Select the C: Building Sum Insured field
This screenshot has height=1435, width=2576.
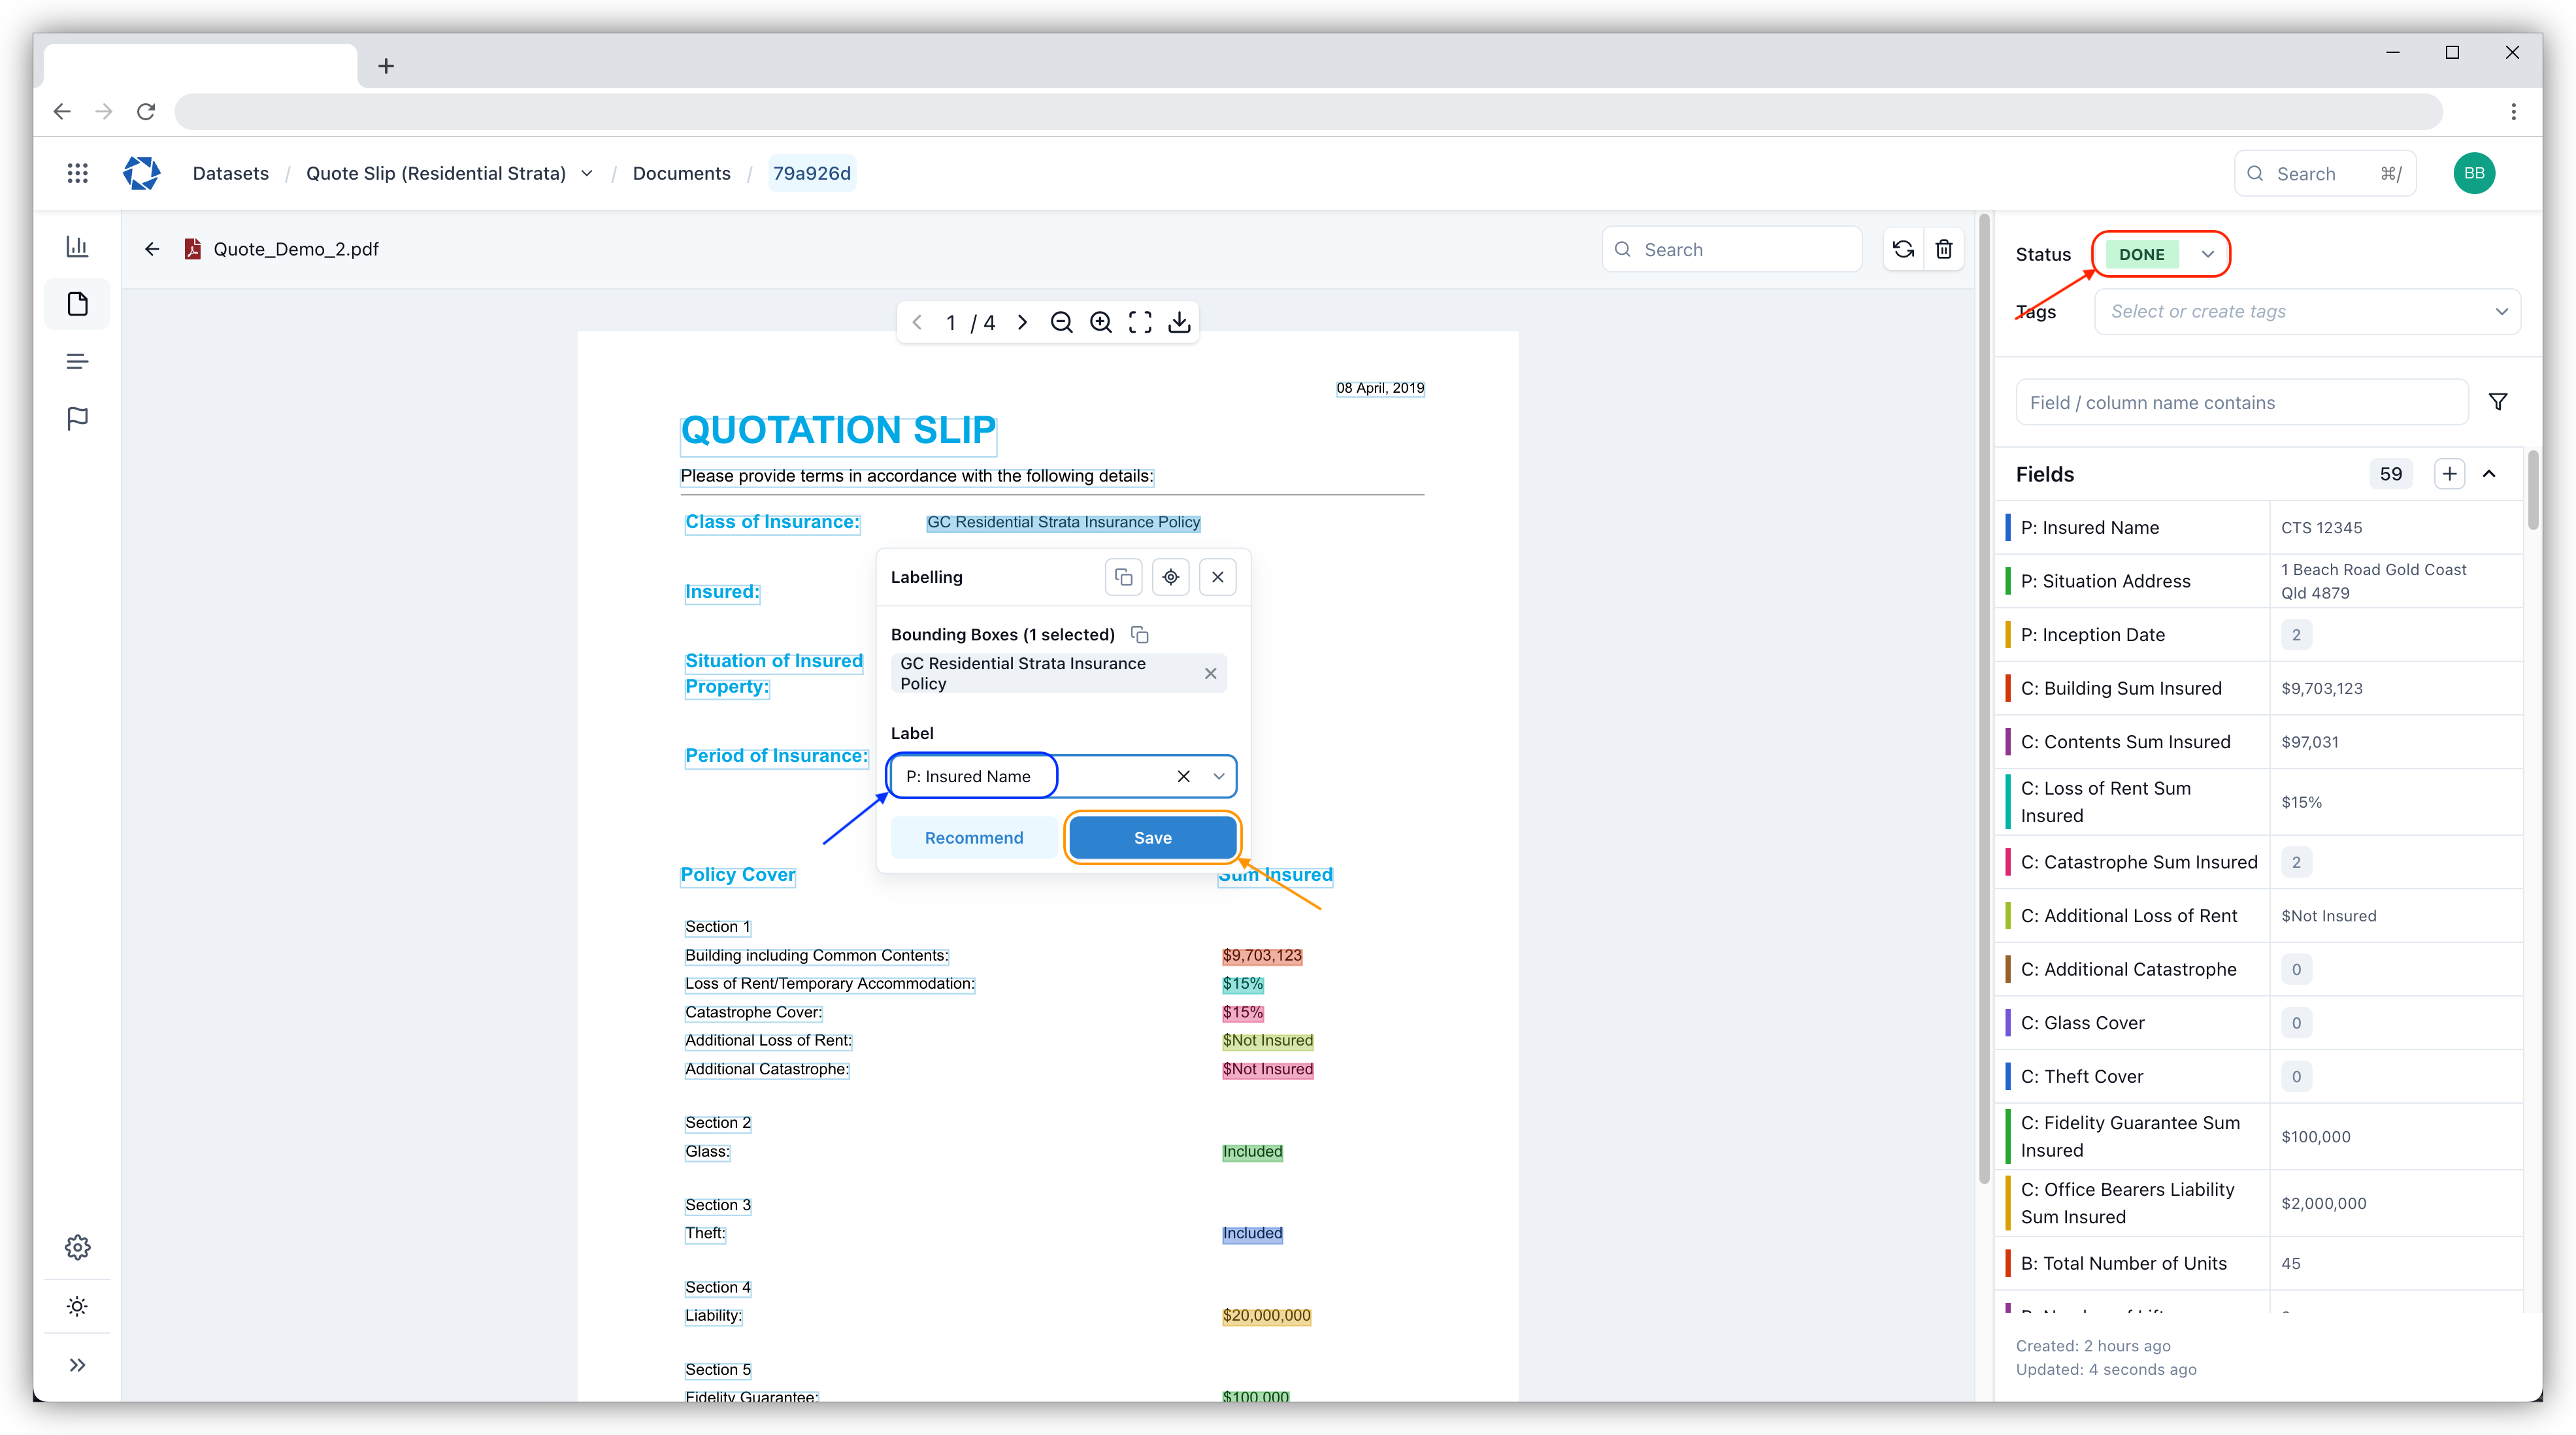coord(2120,688)
